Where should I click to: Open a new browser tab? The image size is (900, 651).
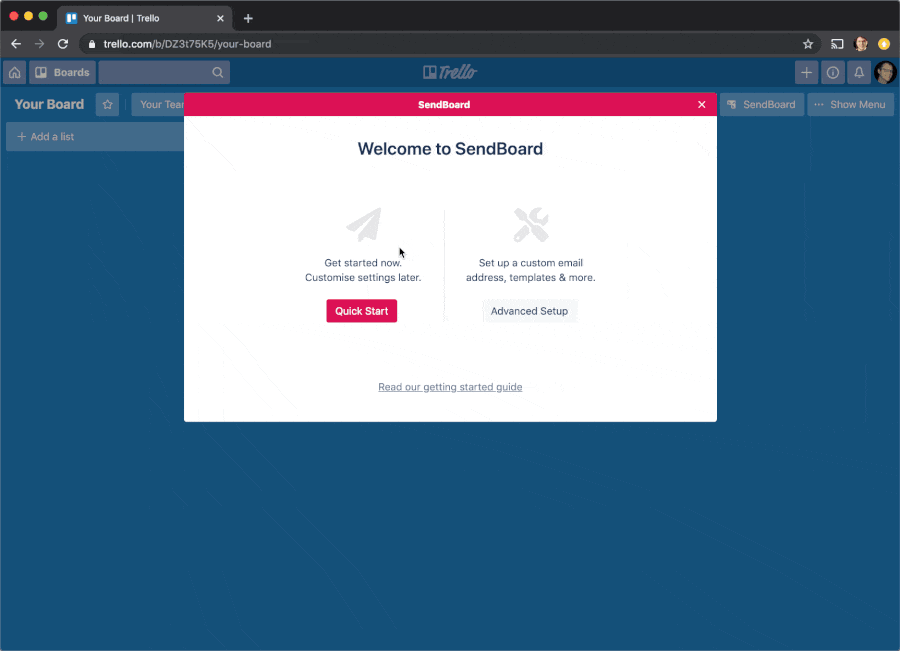click(x=248, y=18)
